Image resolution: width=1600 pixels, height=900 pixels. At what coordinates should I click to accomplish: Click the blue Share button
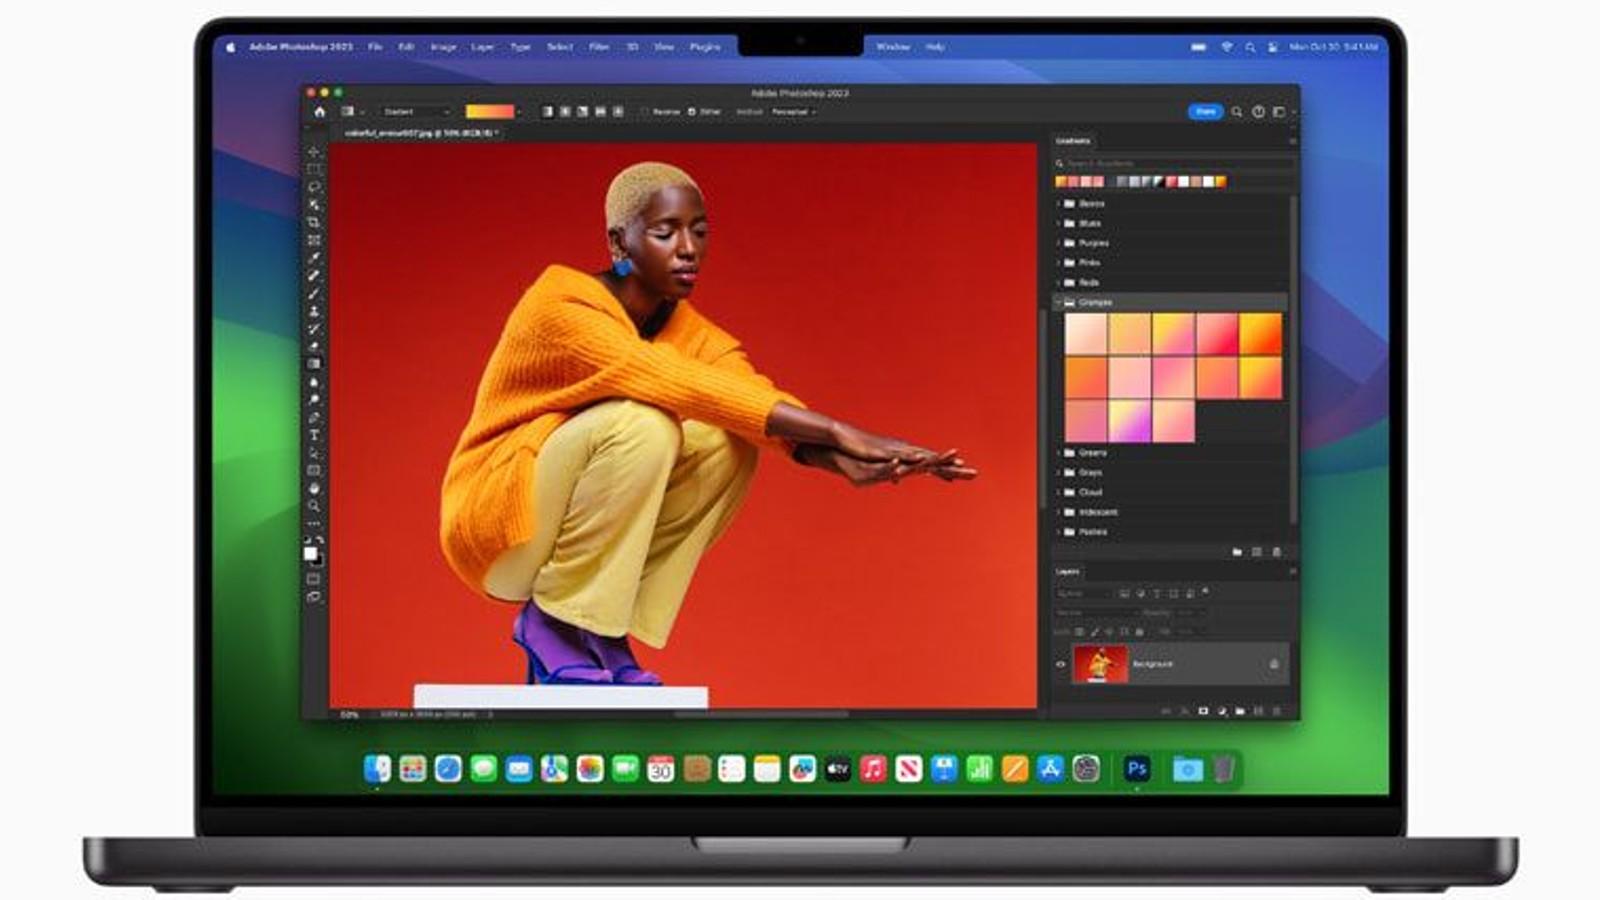1205,112
